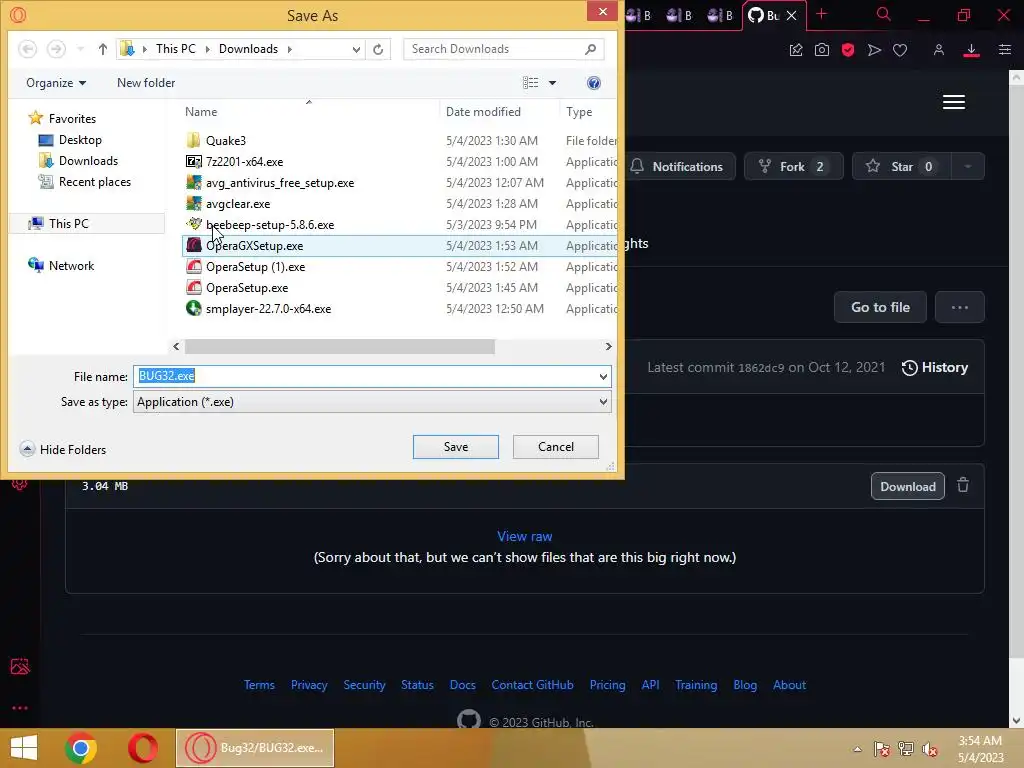Go up one folder level with the up arrow
The width and height of the screenshot is (1024, 768).
103,49
